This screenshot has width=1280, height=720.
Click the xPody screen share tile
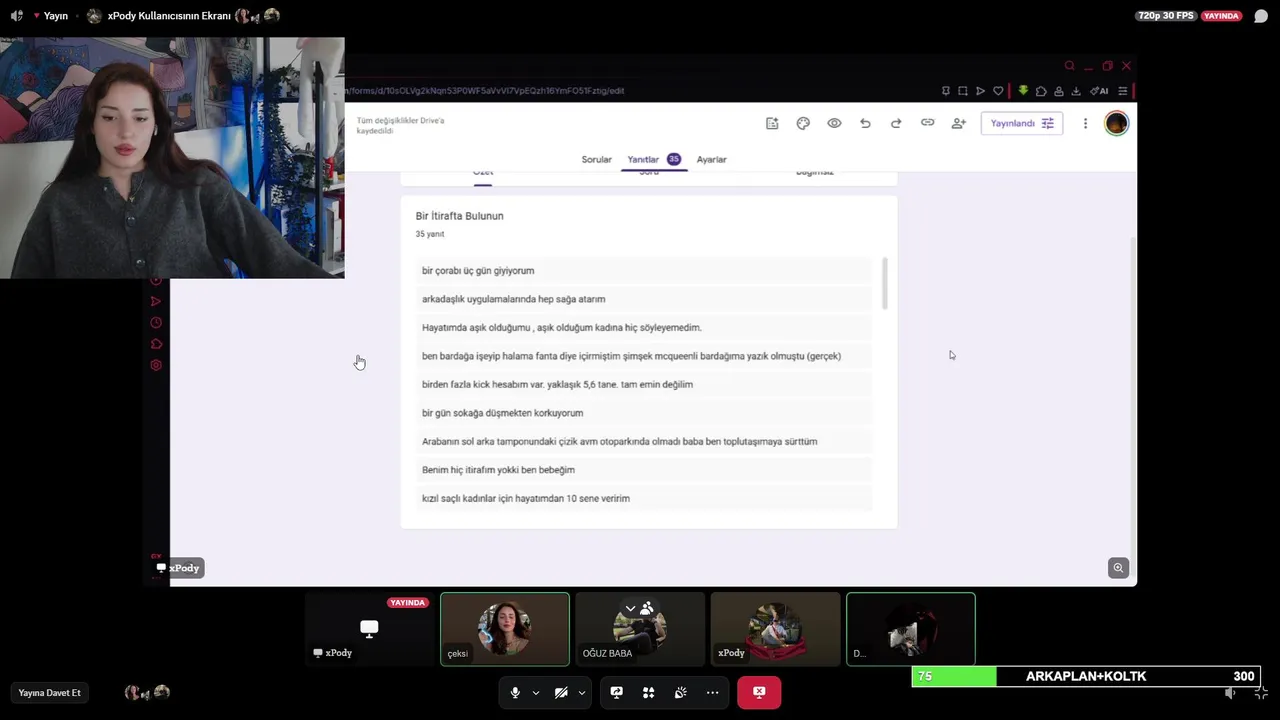369,629
